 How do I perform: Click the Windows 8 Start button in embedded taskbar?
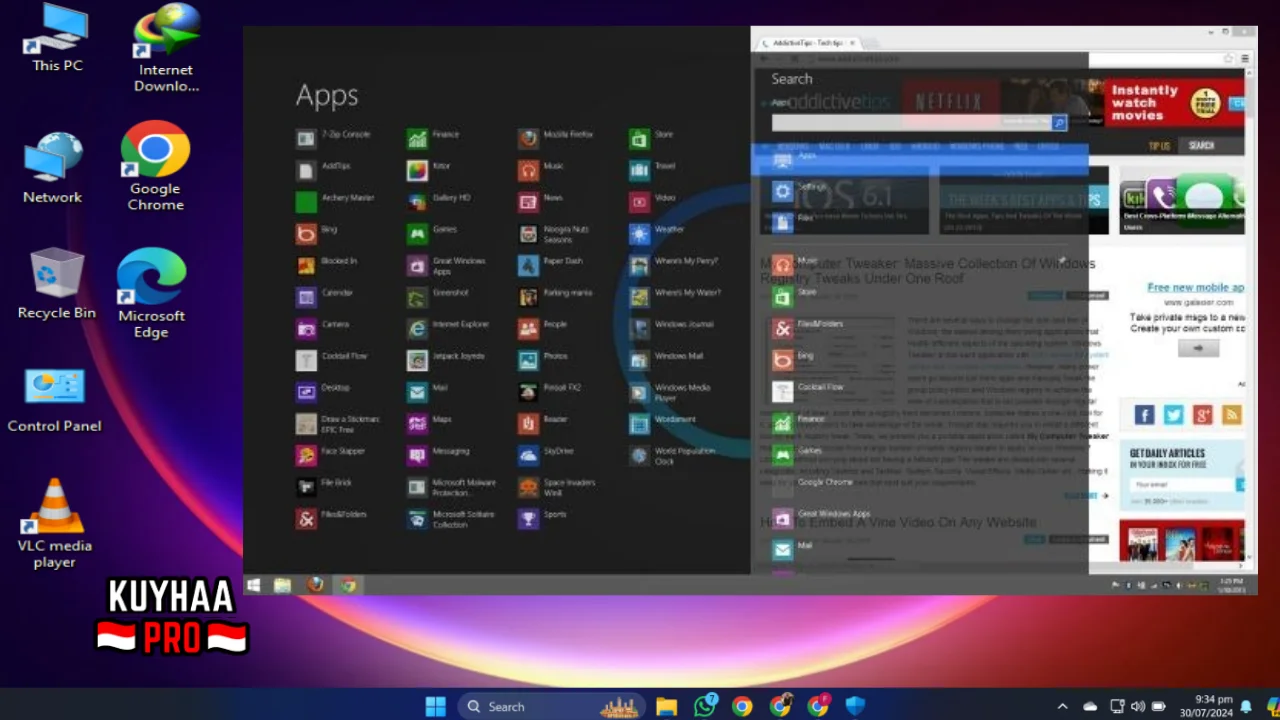[x=254, y=585]
